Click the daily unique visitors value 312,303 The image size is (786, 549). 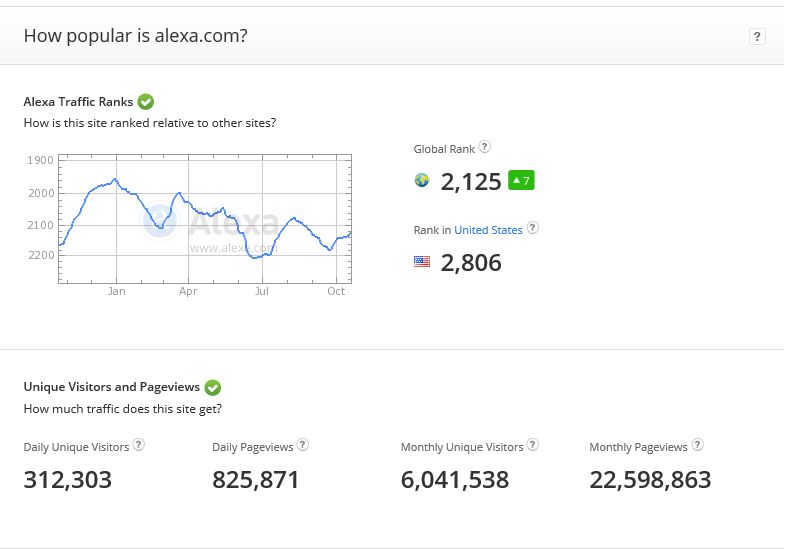click(68, 480)
